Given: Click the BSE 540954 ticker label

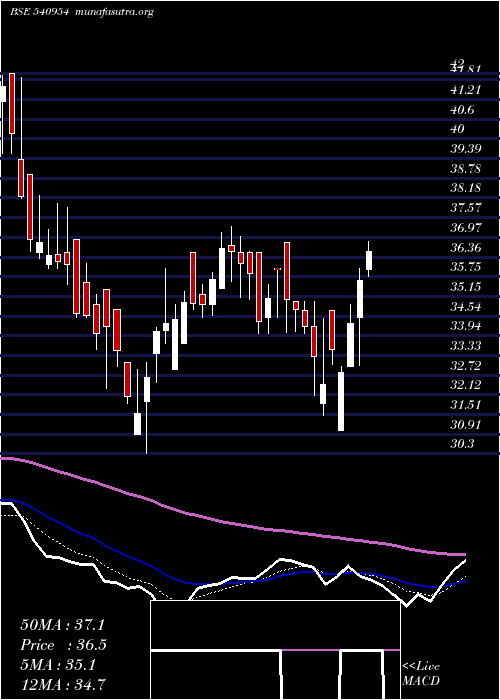Looking at the screenshot, I should point(39,12).
